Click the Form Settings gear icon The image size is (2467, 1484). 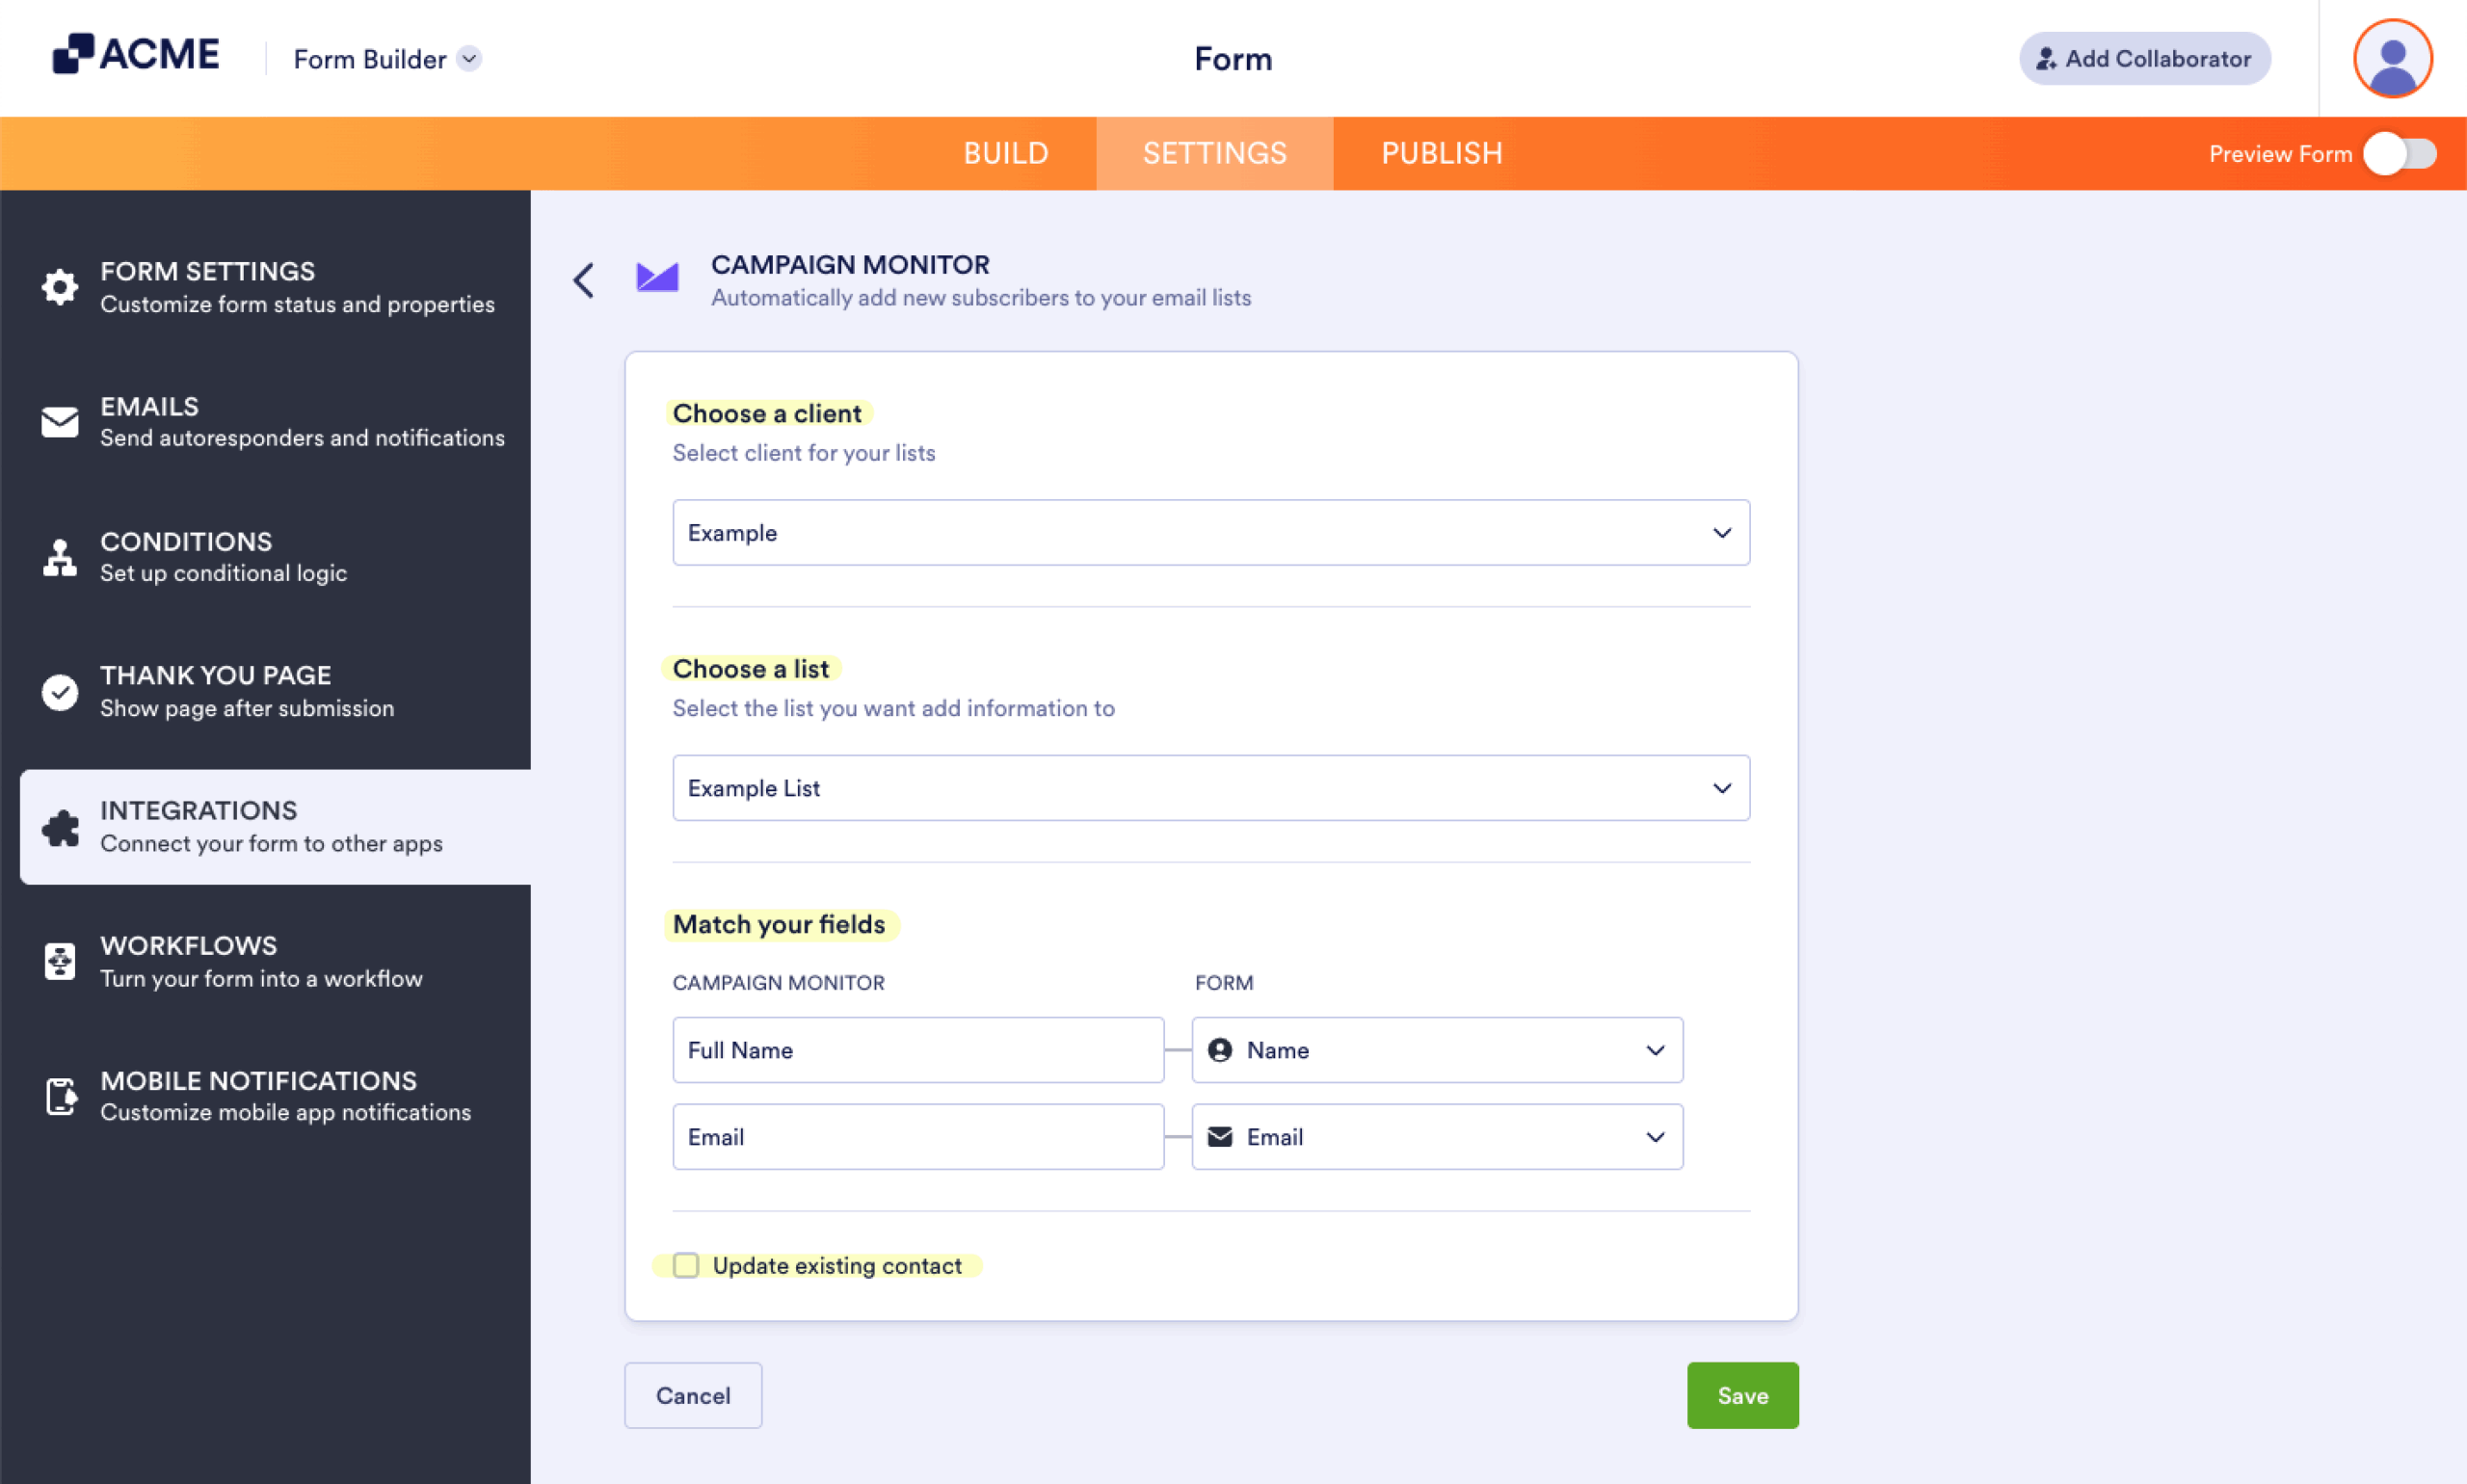(x=59, y=287)
